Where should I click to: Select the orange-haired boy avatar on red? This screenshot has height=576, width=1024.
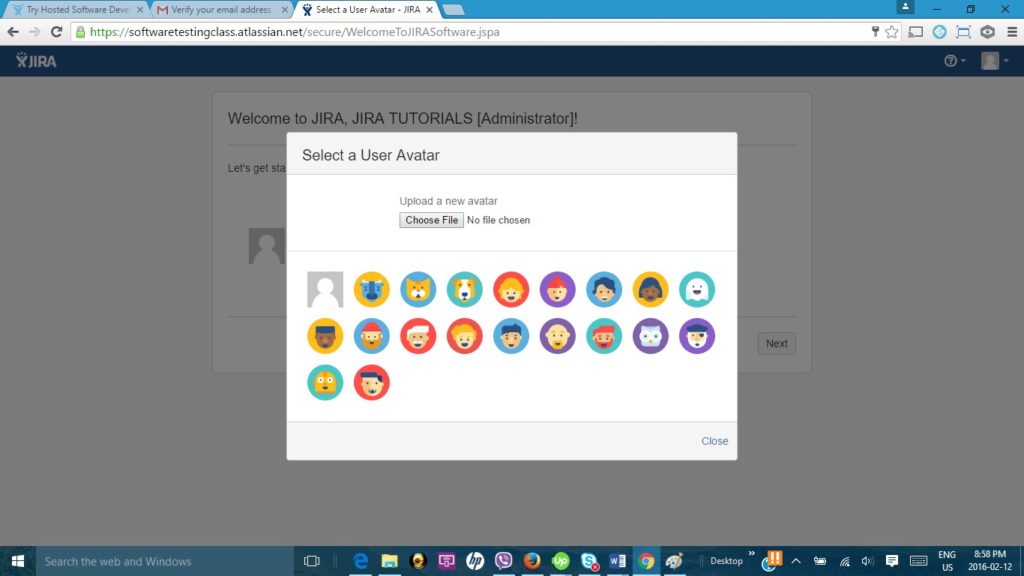[464, 336]
